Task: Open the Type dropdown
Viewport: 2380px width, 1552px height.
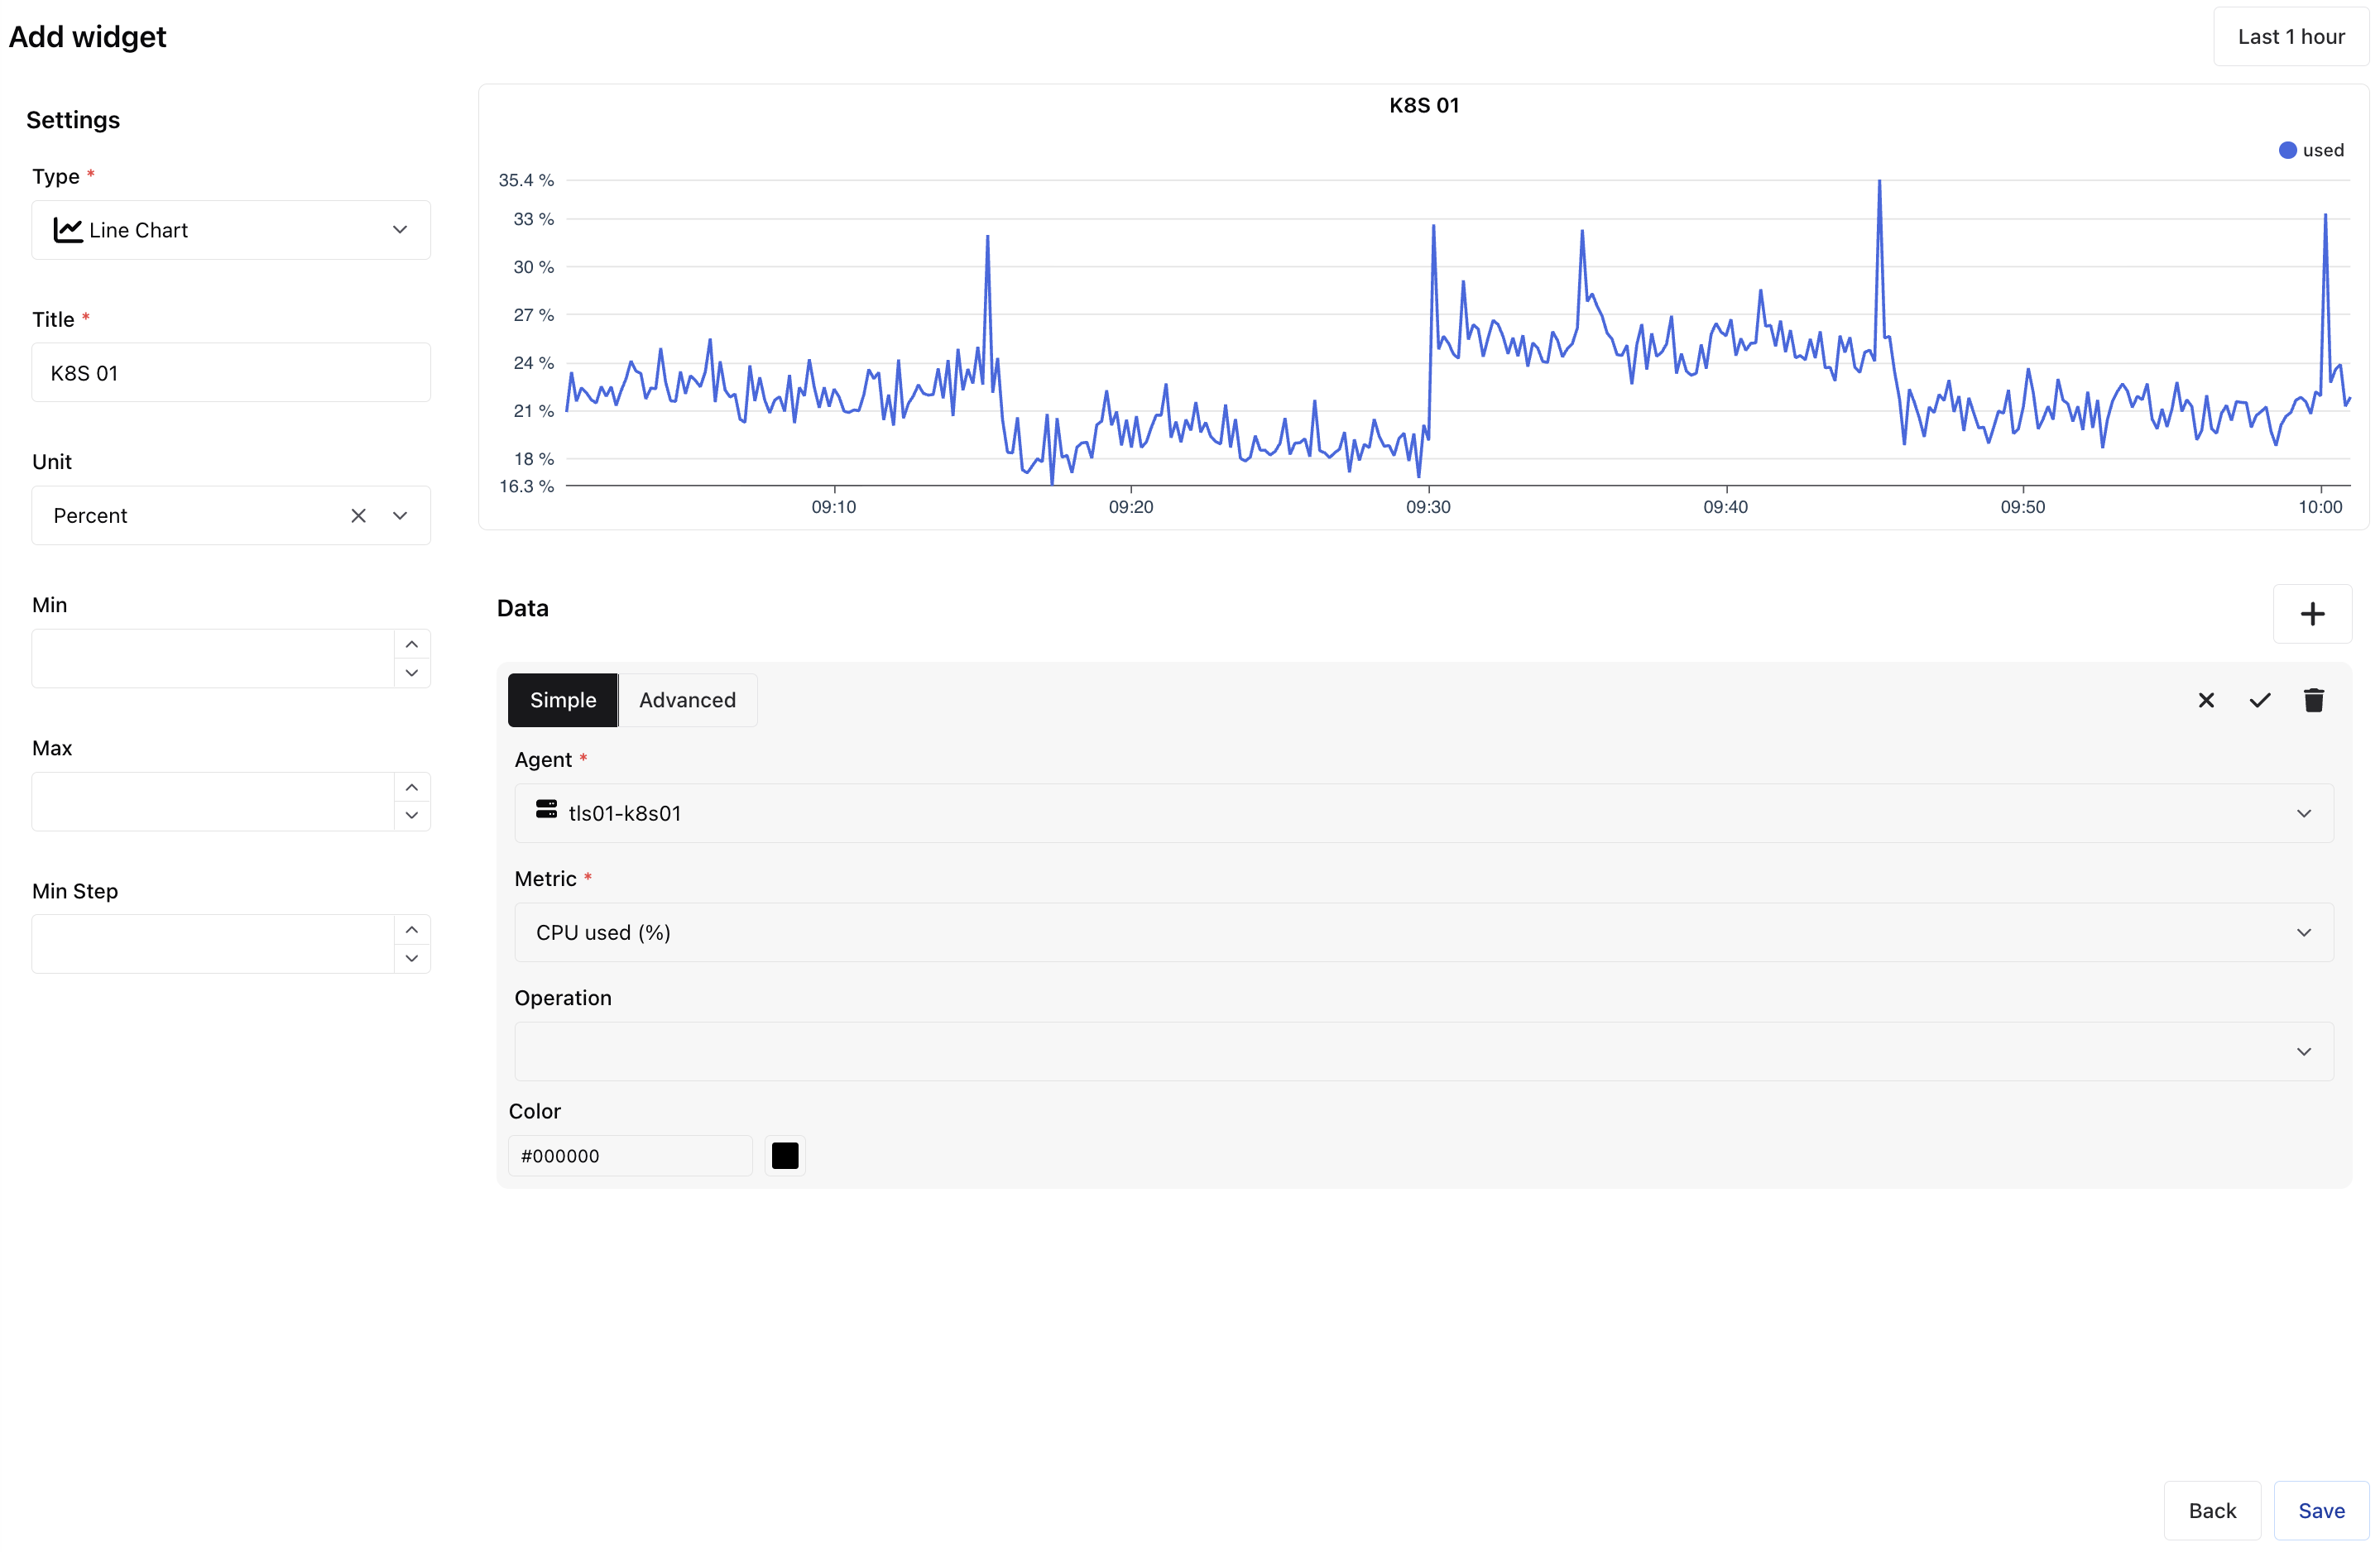Action: coord(399,230)
